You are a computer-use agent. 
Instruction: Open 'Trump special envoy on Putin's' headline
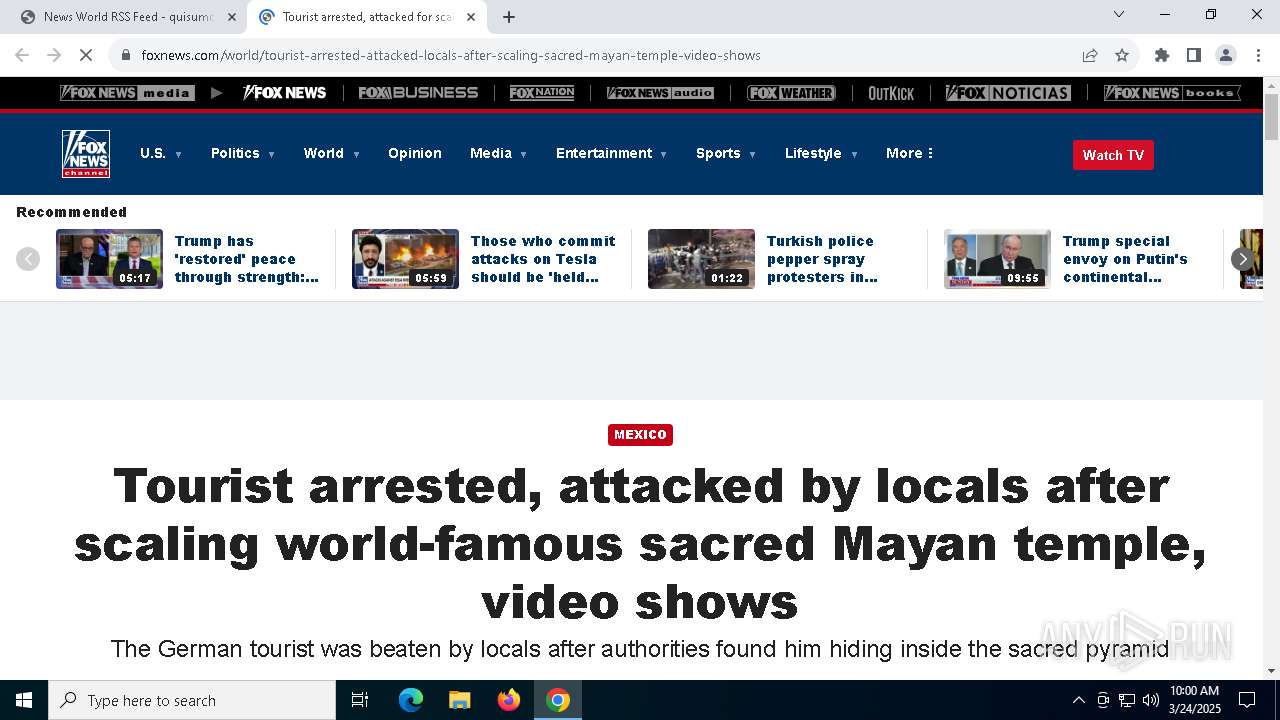[1125, 259]
